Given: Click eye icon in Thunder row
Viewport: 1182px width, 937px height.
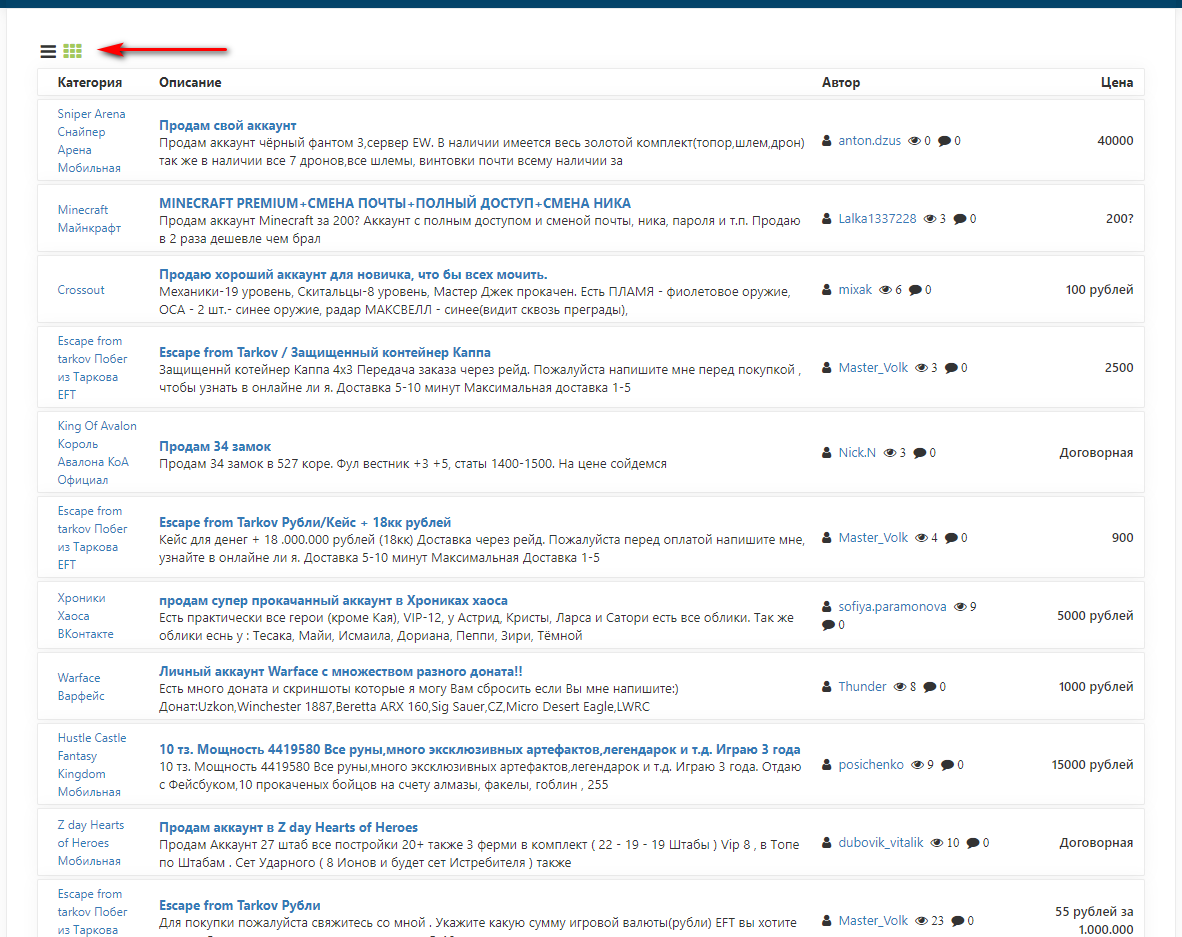Looking at the screenshot, I should tap(900, 687).
